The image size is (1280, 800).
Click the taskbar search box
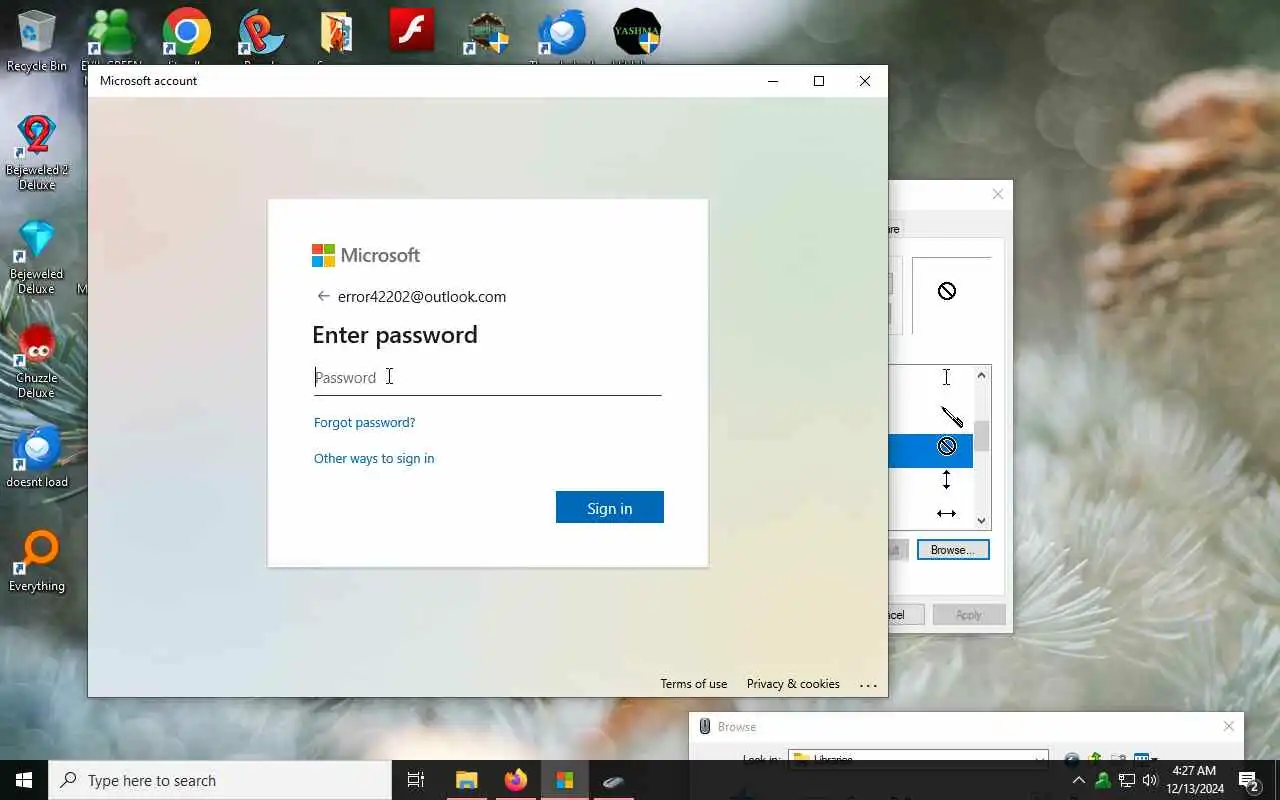click(220, 780)
